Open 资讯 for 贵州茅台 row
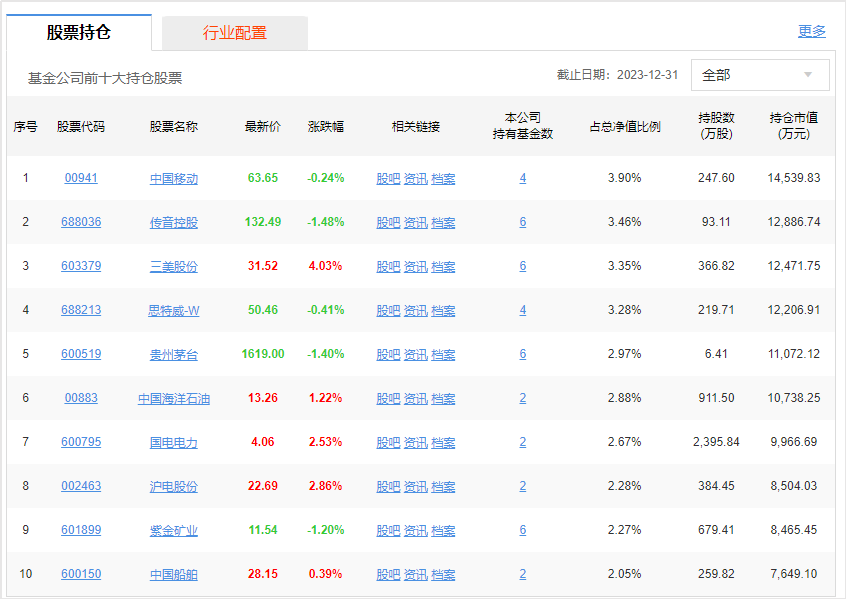The image size is (846, 599). [416, 355]
